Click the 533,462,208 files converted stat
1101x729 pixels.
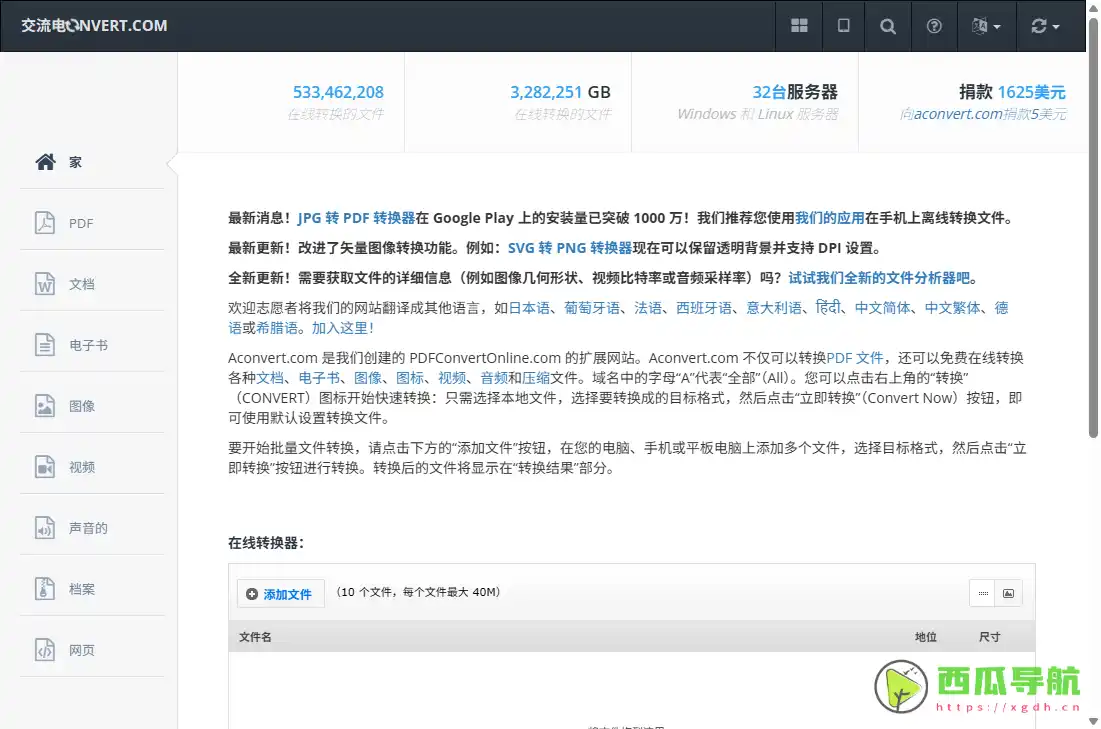click(x=338, y=92)
